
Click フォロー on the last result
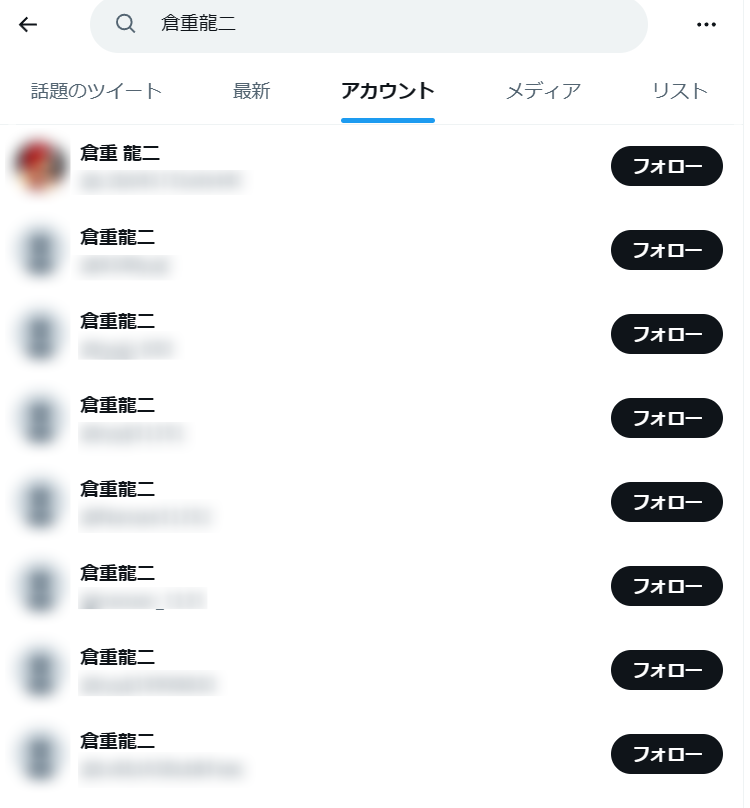(666, 754)
